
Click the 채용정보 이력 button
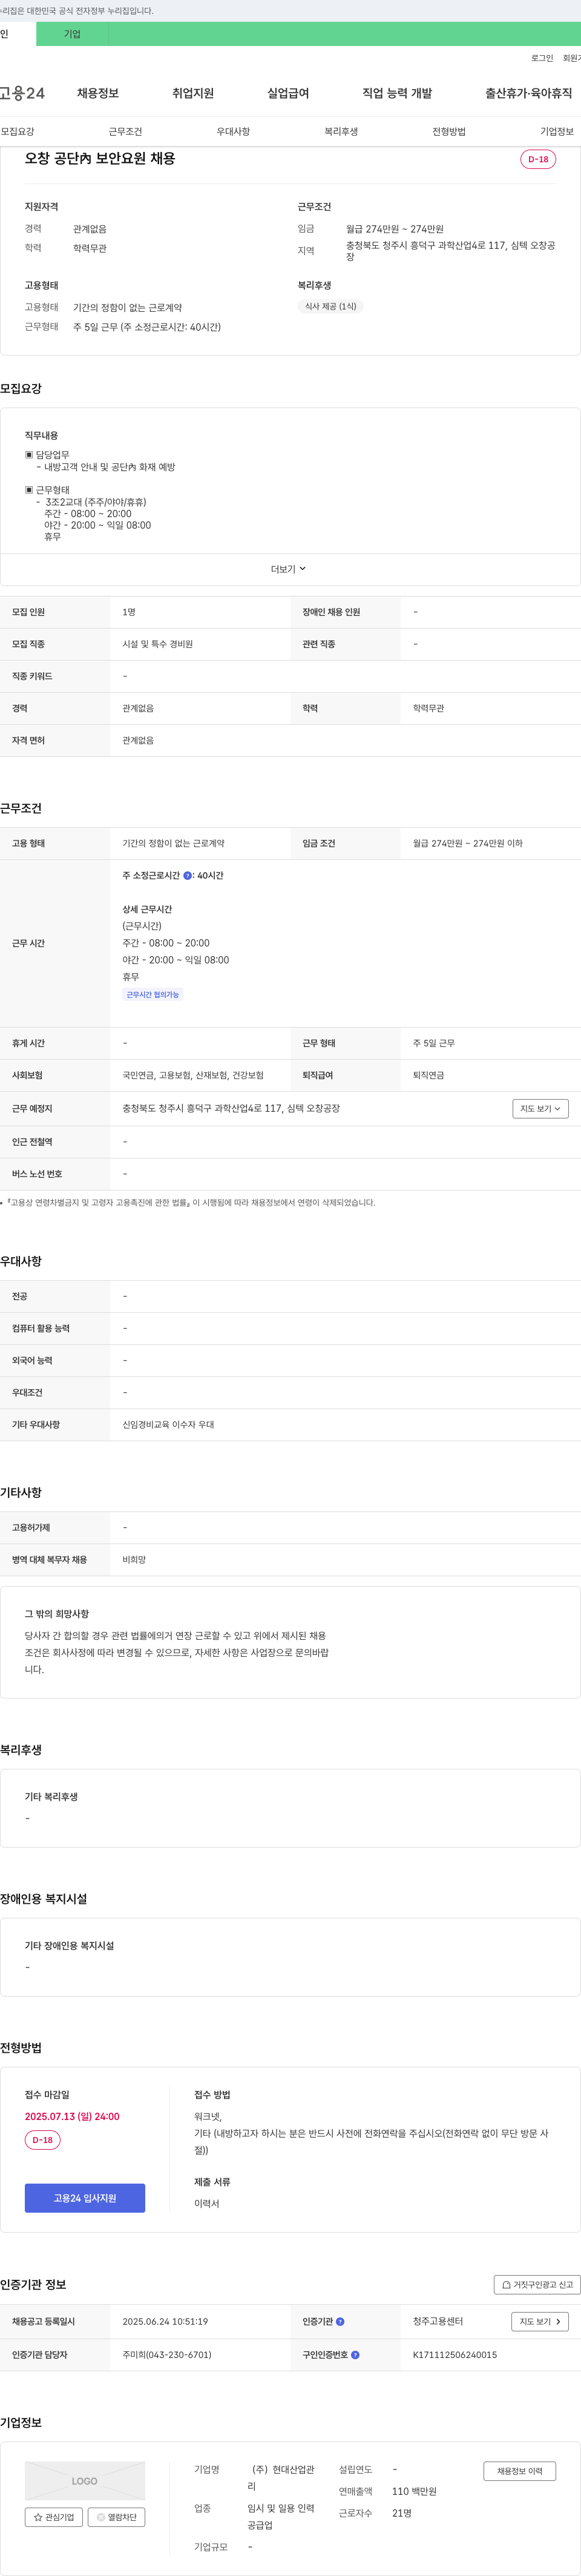pos(520,2471)
